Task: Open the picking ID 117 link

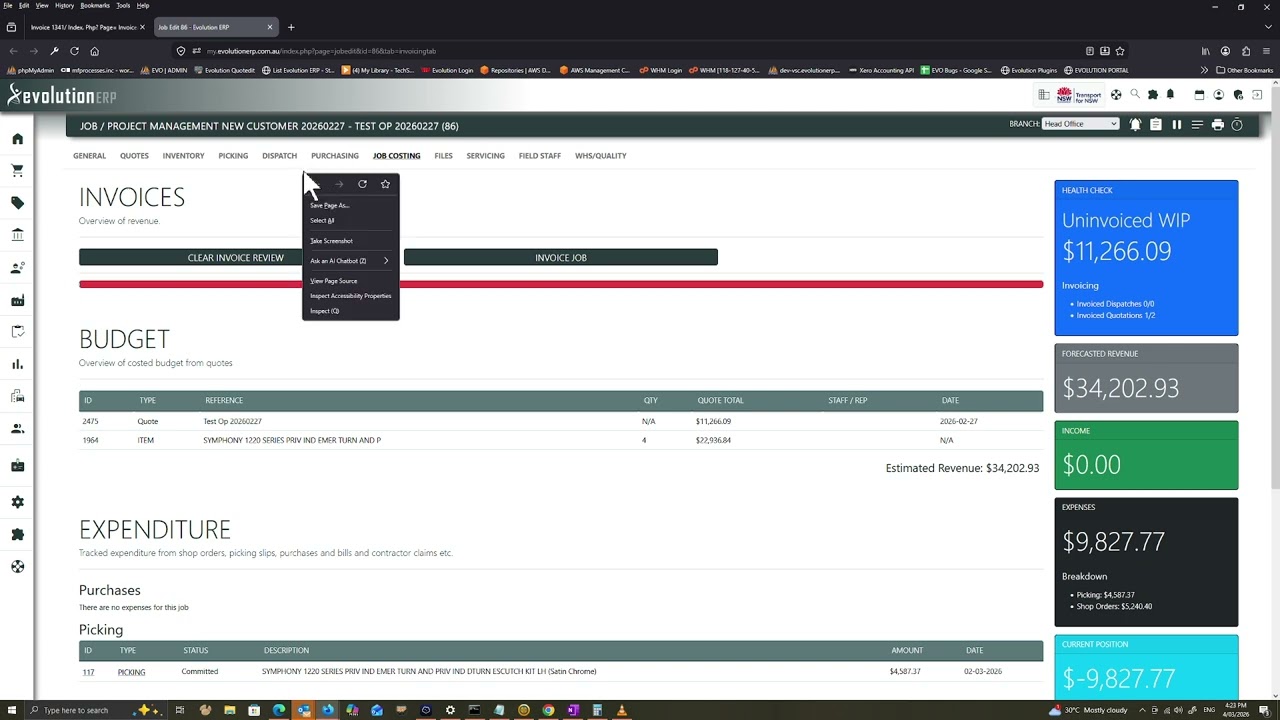Action: pyautogui.click(x=88, y=672)
